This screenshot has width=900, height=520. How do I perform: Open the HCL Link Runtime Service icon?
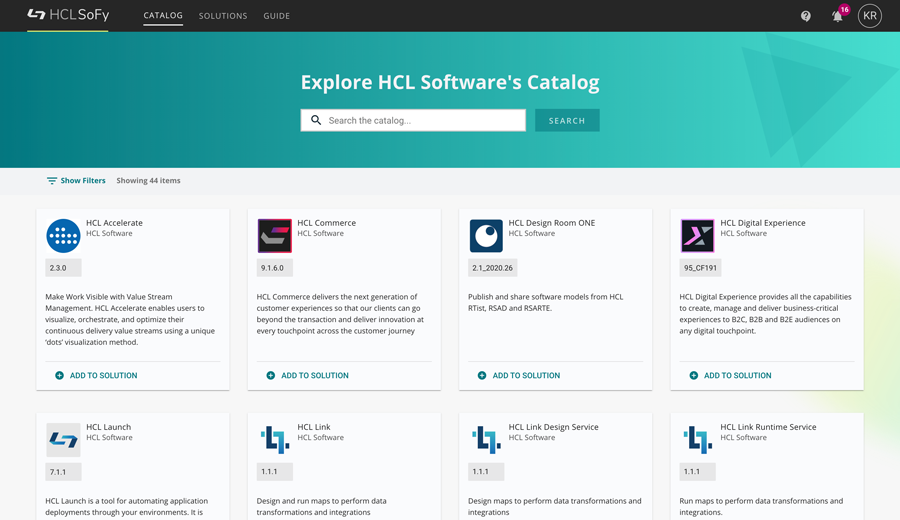coord(697,440)
